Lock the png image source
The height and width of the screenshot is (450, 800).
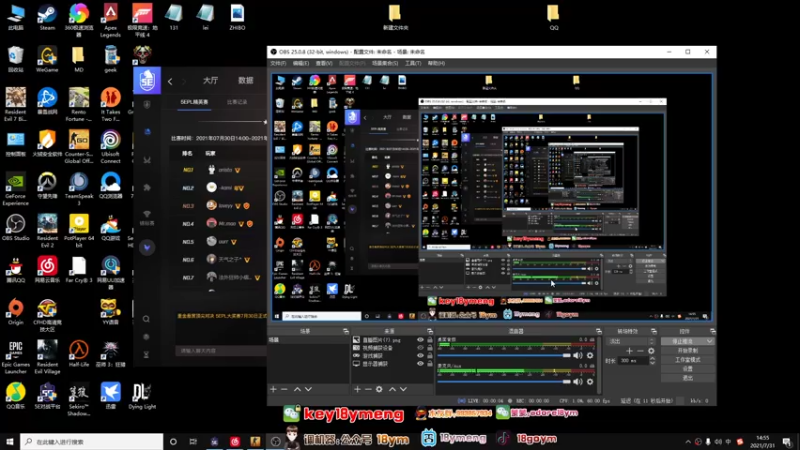coord(430,340)
